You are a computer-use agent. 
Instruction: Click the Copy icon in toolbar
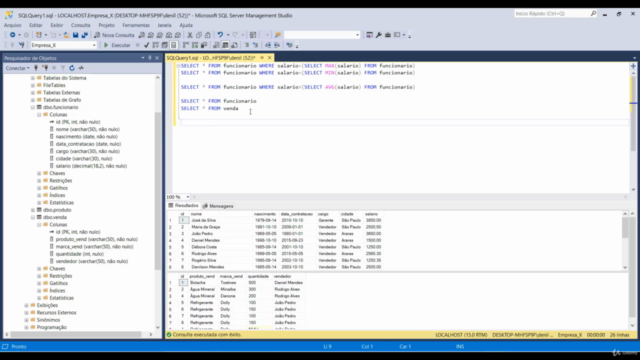(x=199, y=35)
